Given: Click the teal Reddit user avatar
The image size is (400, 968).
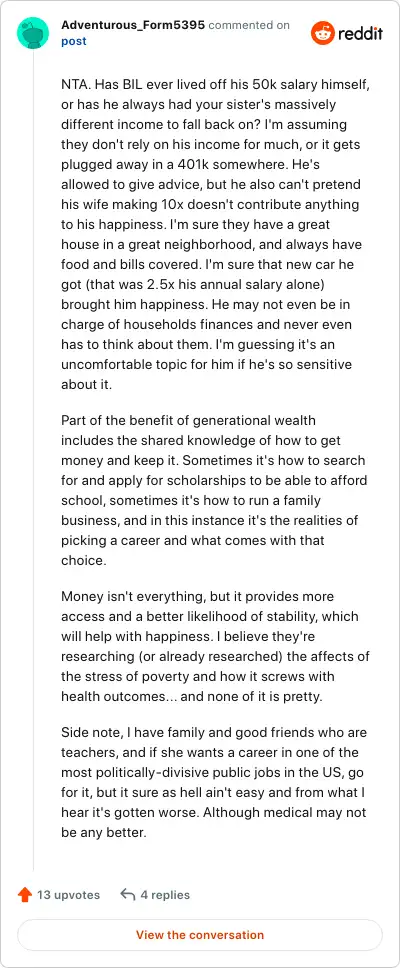Looking at the screenshot, I should [x=33, y=33].
